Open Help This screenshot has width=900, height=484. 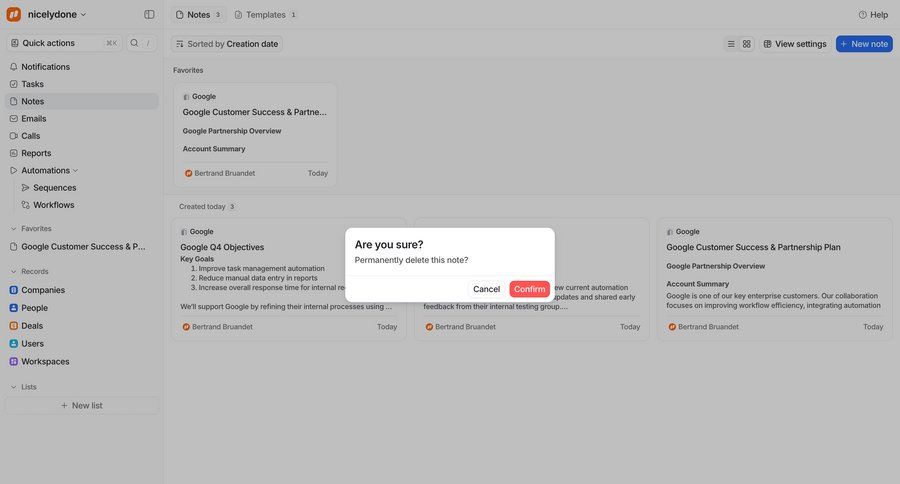click(x=873, y=15)
